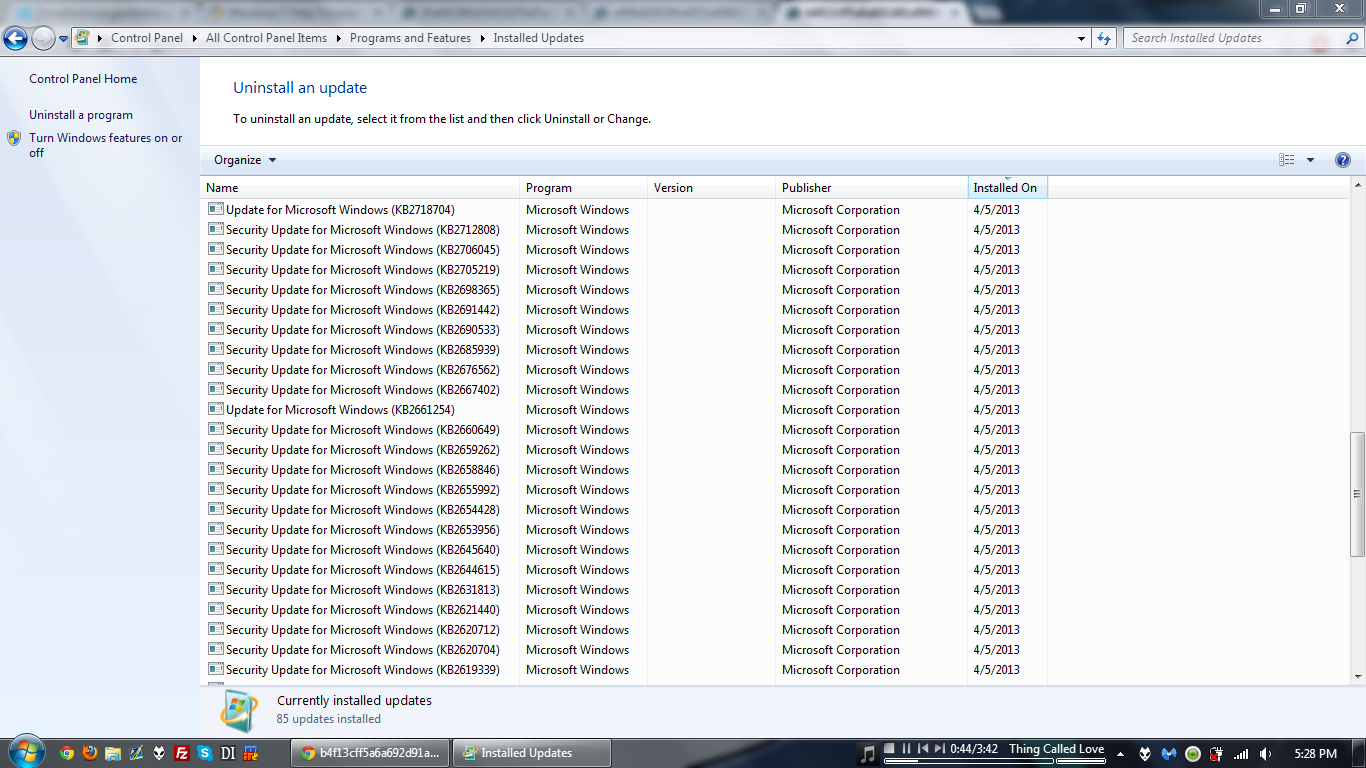Screen dimensions: 1366x768
Task: Open the Windows Start orb
Action: click(x=25, y=752)
